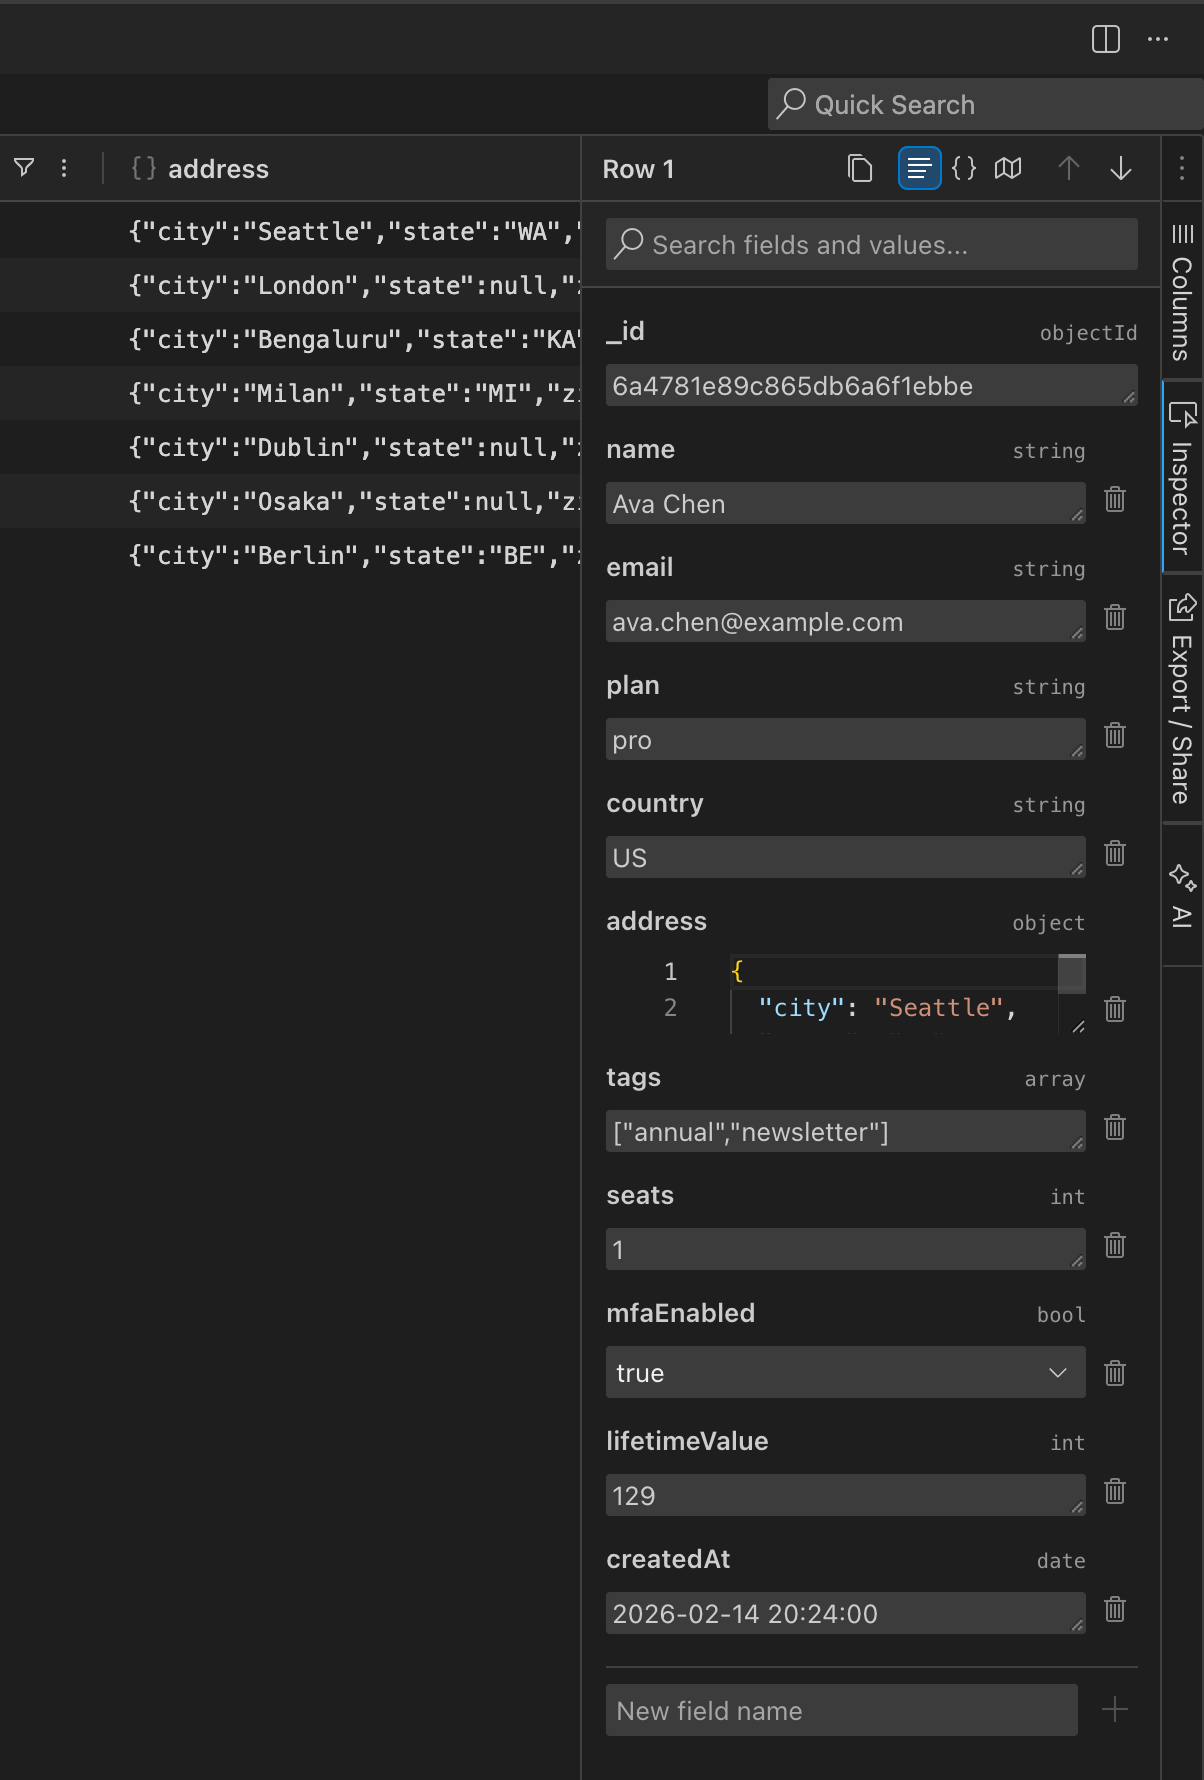Image resolution: width=1204 pixels, height=1780 pixels.
Task: Delete the name field
Action: point(1115,499)
